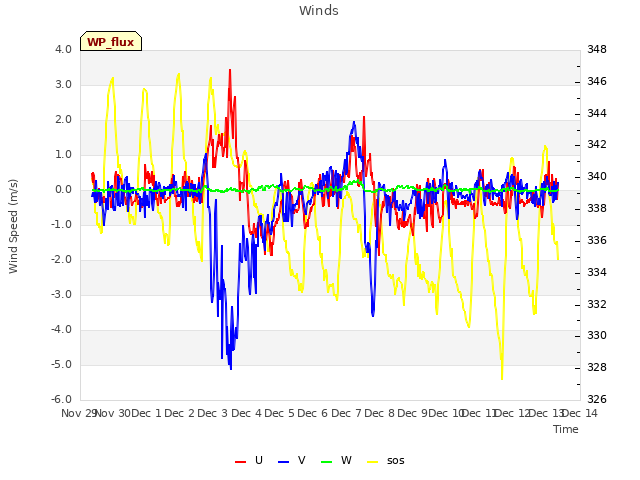Click the '332' right axis value
The width and height of the screenshot is (640, 480).
[x=597, y=304]
